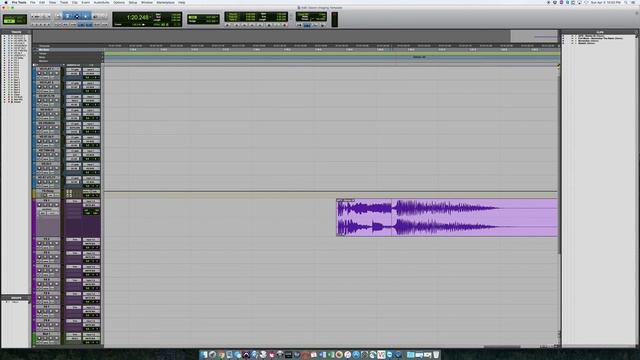
Task: Open the Apple menu
Action: (x=6, y=2)
